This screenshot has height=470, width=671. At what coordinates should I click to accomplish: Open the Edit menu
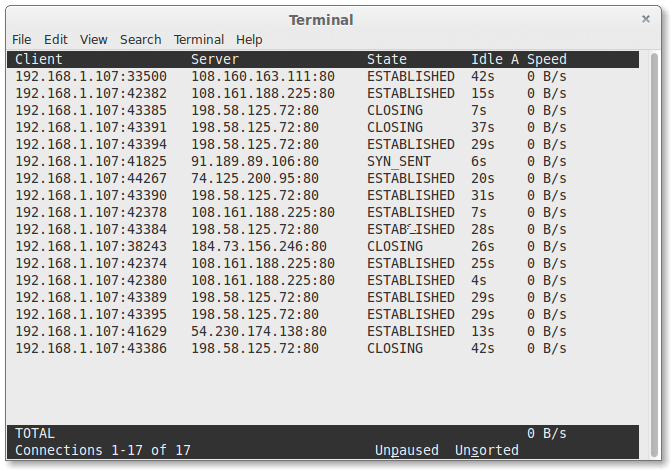click(56, 40)
